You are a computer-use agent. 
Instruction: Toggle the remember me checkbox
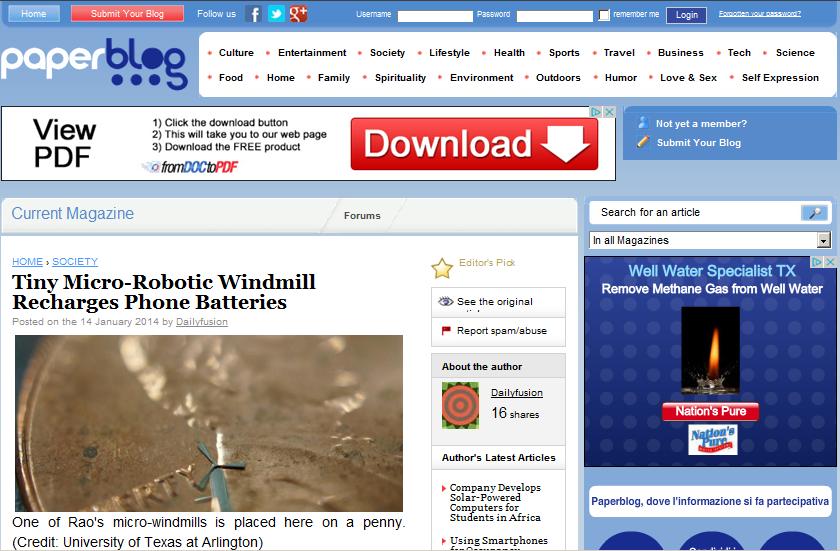point(604,15)
